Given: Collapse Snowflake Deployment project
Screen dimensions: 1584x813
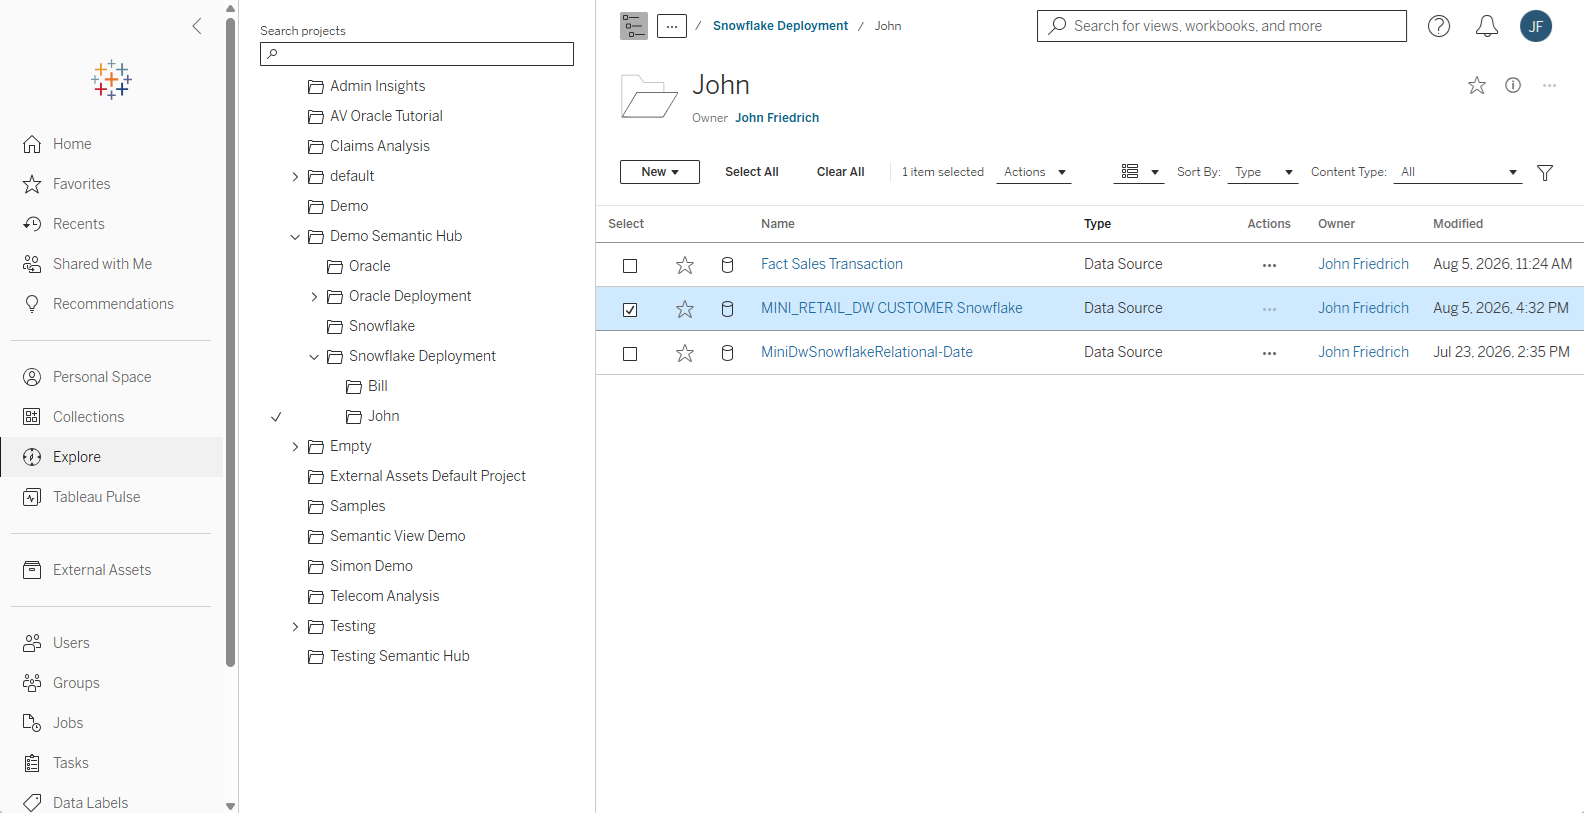Looking at the screenshot, I should point(314,357).
